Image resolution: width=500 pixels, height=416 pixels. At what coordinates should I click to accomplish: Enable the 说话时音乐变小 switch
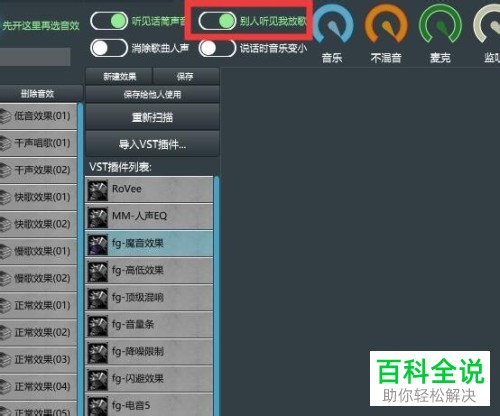tap(217, 48)
